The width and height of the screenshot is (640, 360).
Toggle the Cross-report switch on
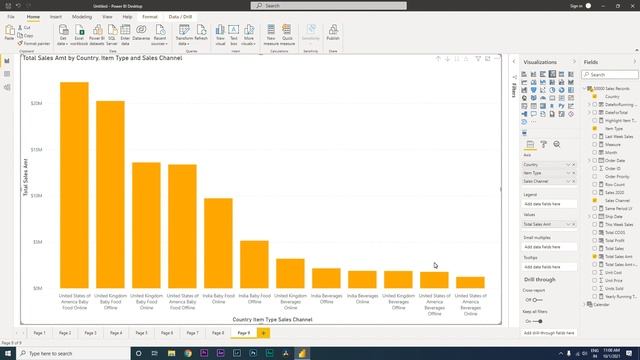point(537,300)
